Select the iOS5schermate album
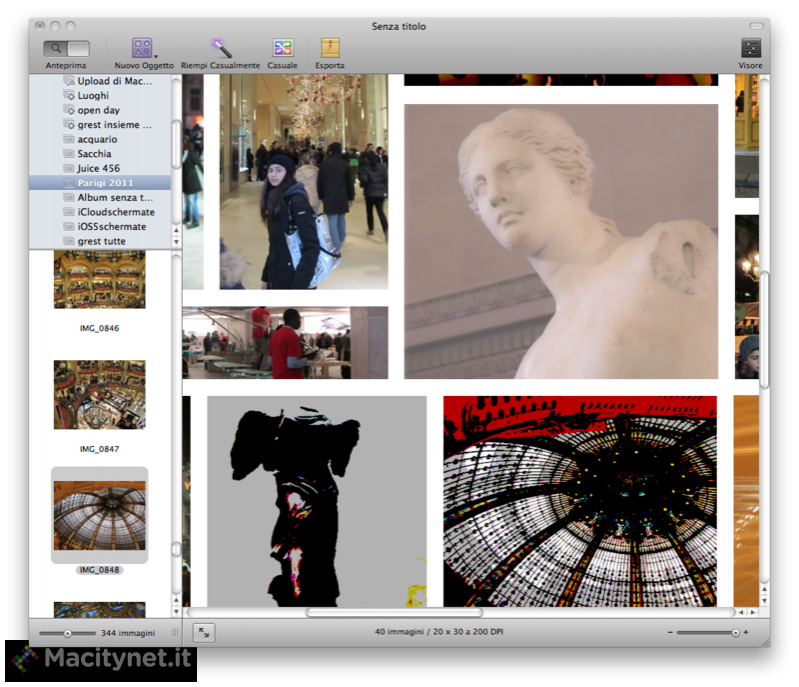This screenshot has width=799, height=687. [100, 226]
